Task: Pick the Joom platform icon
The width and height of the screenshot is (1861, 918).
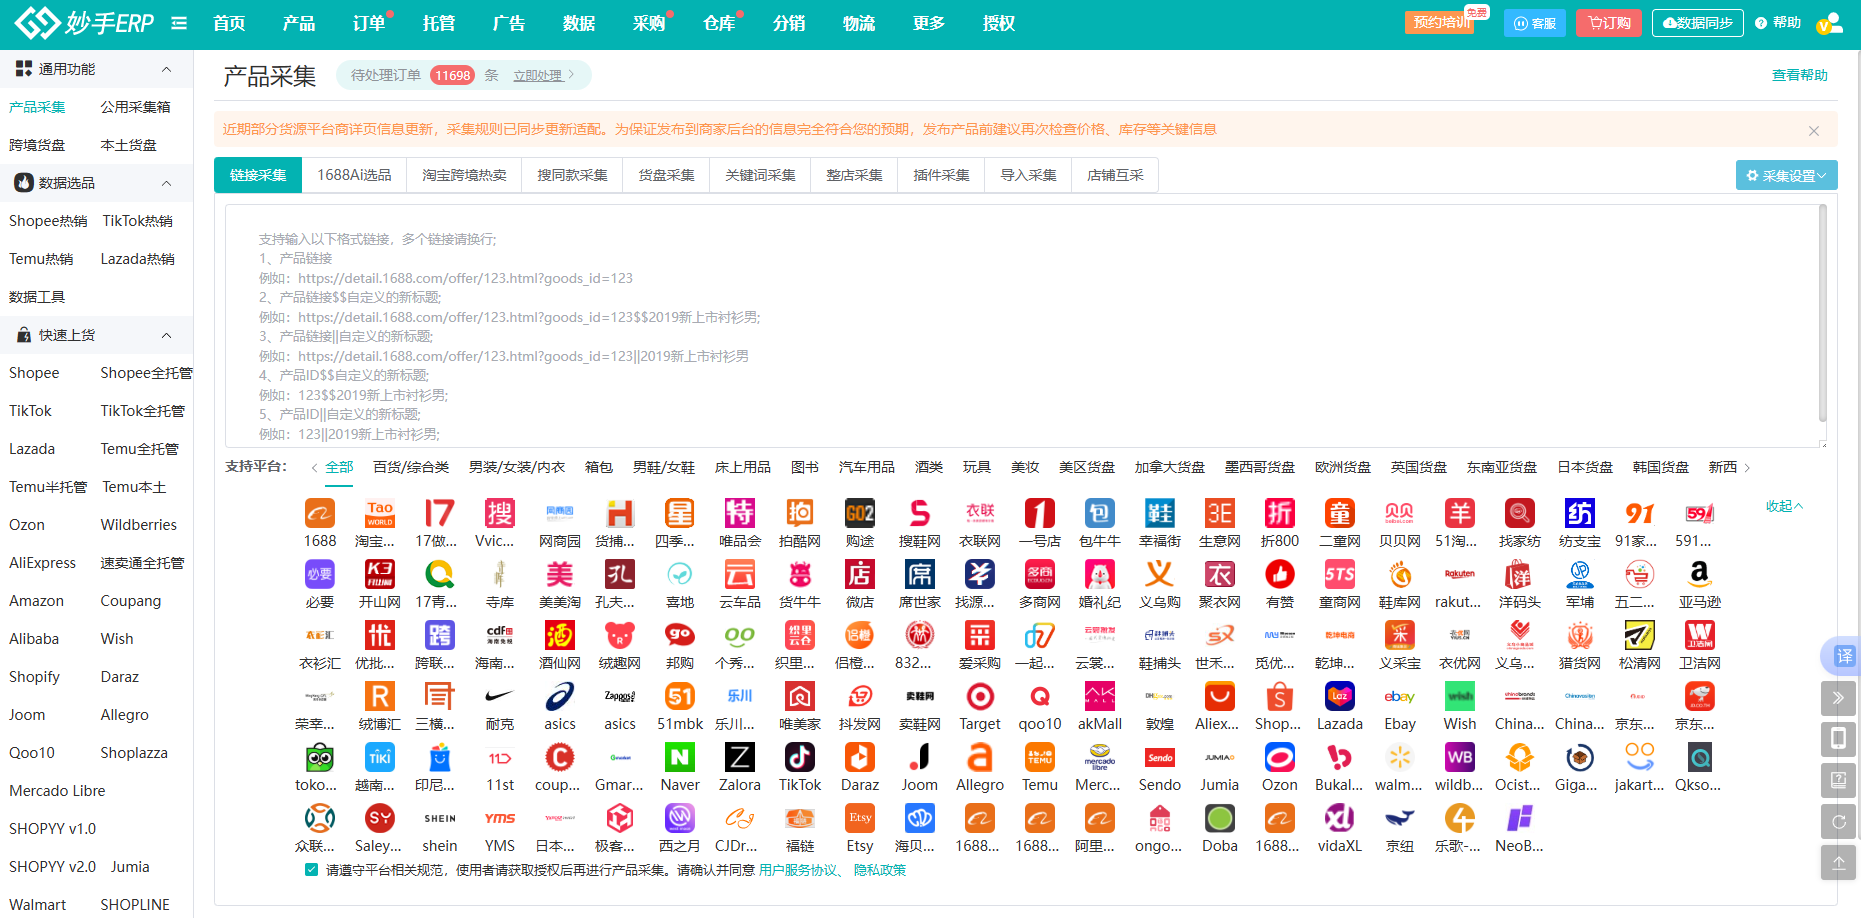Action: click(x=920, y=758)
